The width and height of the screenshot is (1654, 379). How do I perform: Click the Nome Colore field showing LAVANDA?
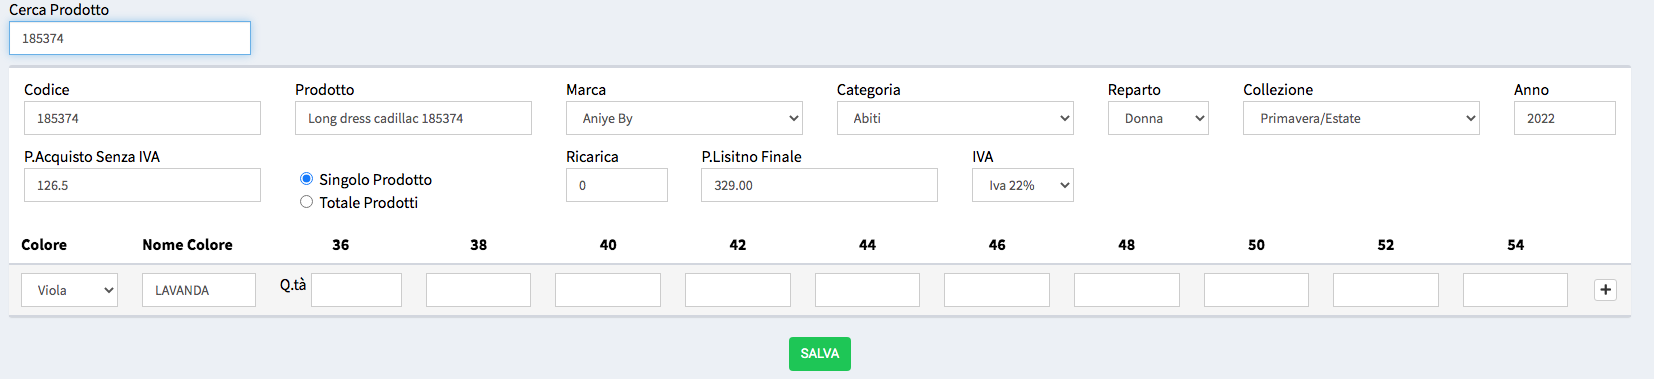coord(199,290)
